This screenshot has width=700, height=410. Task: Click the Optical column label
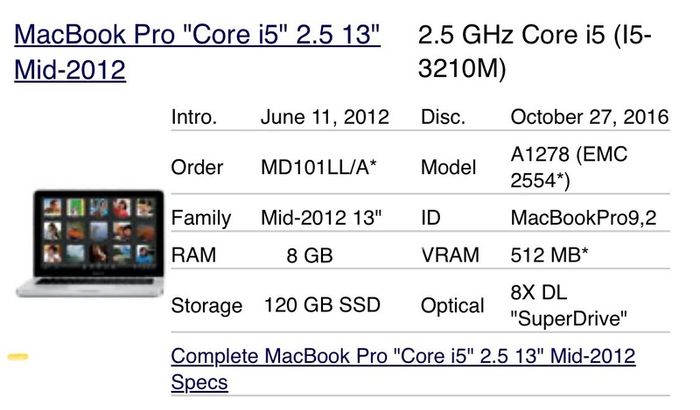[452, 306]
